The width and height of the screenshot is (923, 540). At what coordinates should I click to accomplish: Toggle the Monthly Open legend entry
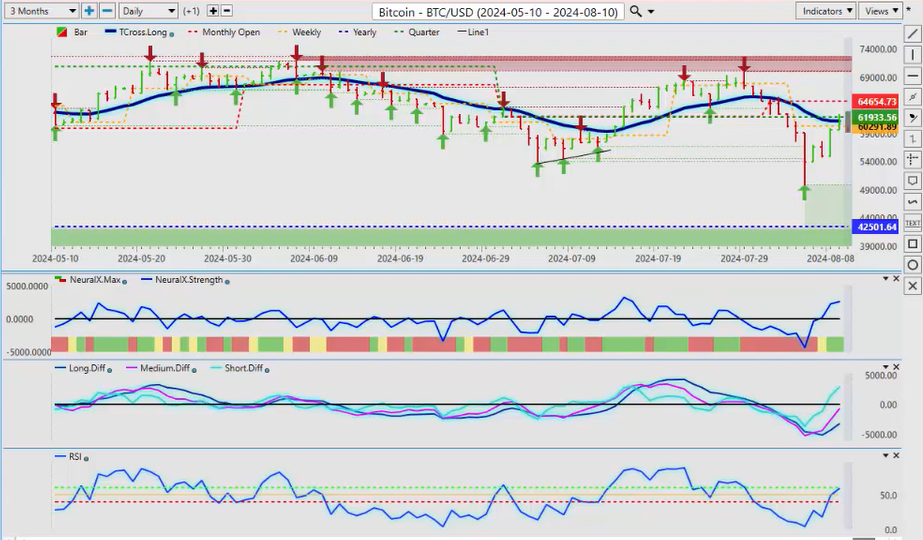(225, 32)
